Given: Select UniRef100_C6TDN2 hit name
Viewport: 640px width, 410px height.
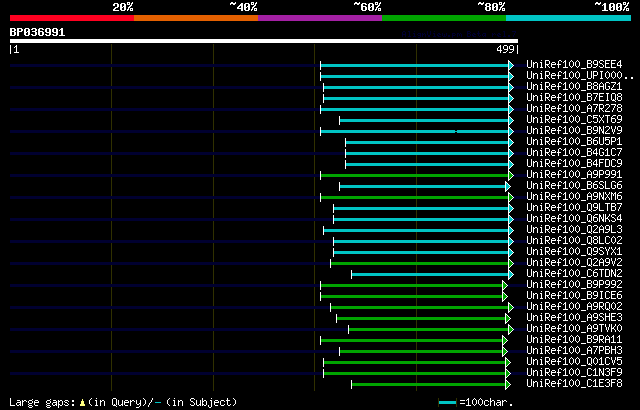Looking at the screenshot, I should (x=574, y=274).
